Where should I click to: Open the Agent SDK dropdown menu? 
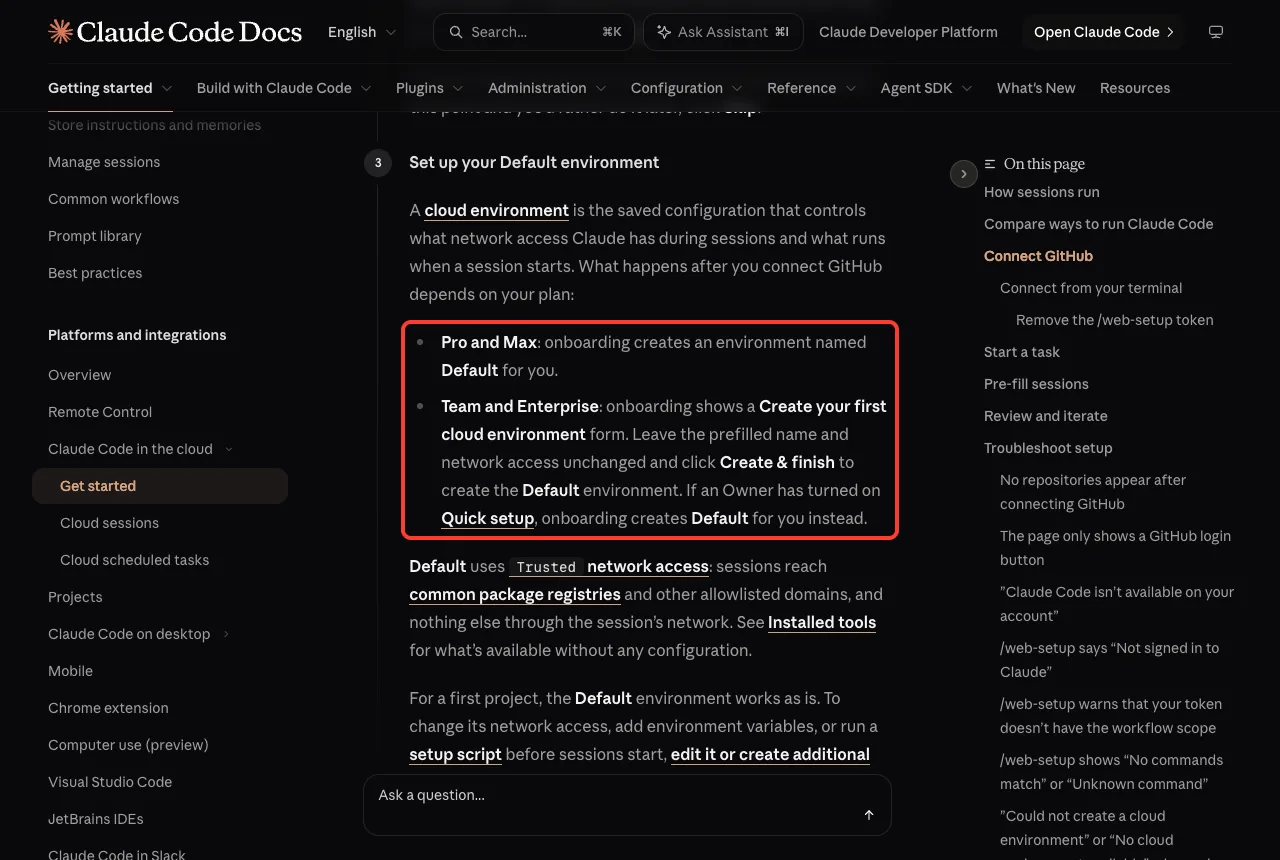(x=927, y=88)
